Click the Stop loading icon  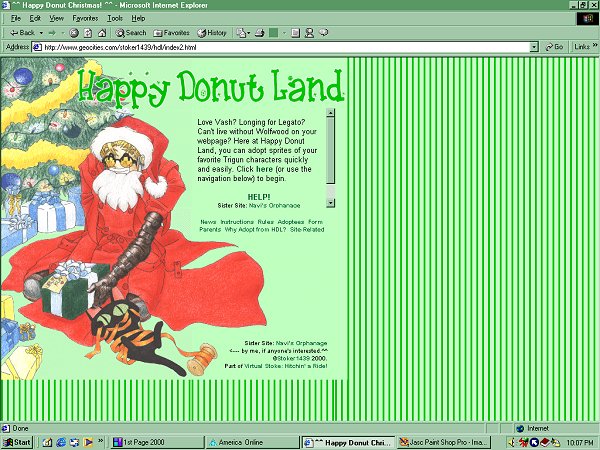[74, 33]
